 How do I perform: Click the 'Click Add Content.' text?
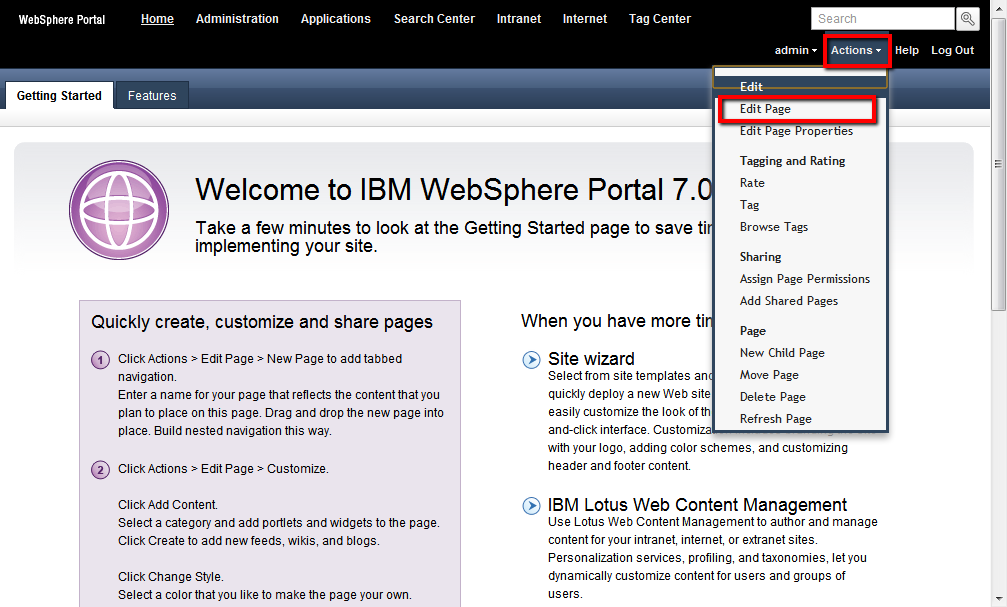pyautogui.click(x=168, y=505)
